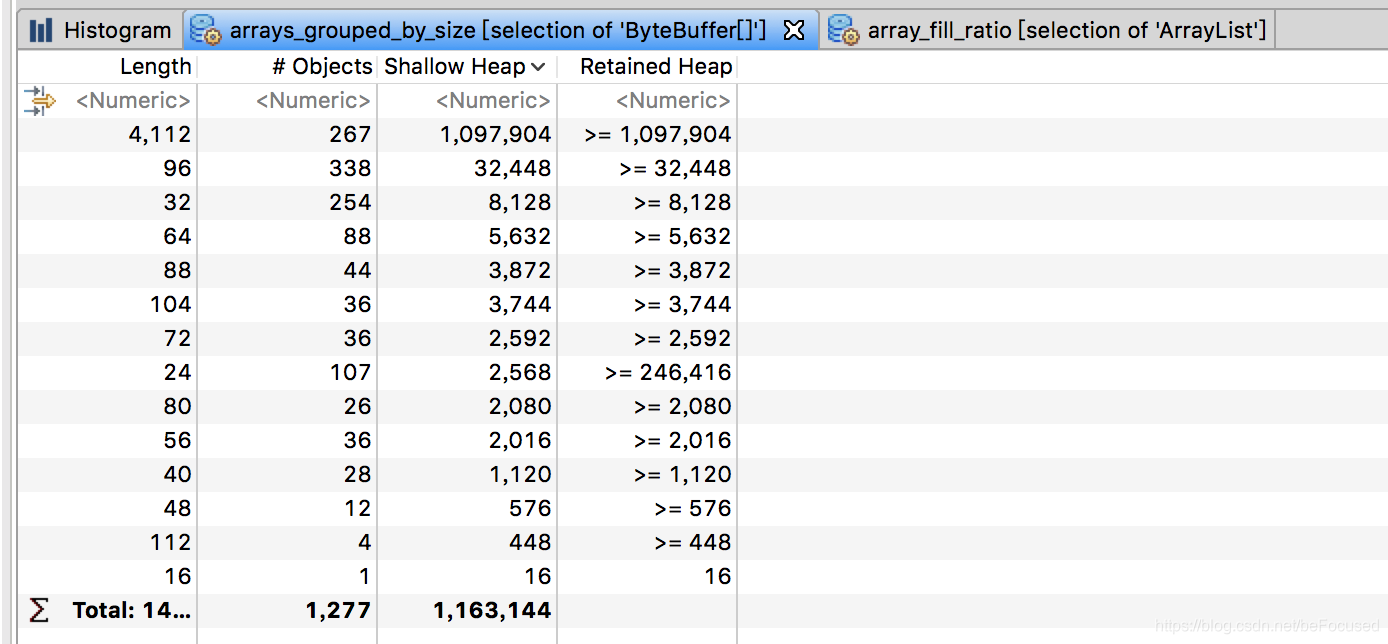Click the total 1,277 objects cell
1388x644 pixels.
[337, 611]
